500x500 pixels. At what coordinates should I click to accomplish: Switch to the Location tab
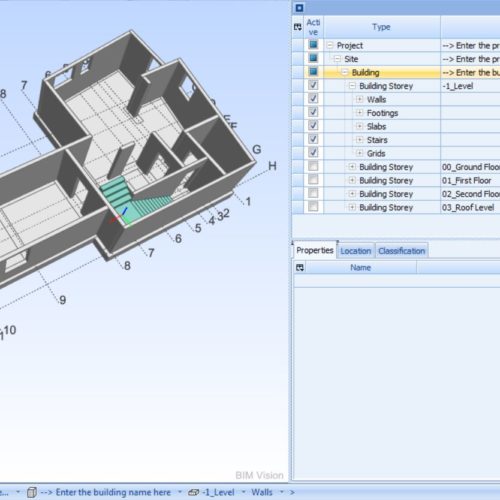point(356,251)
